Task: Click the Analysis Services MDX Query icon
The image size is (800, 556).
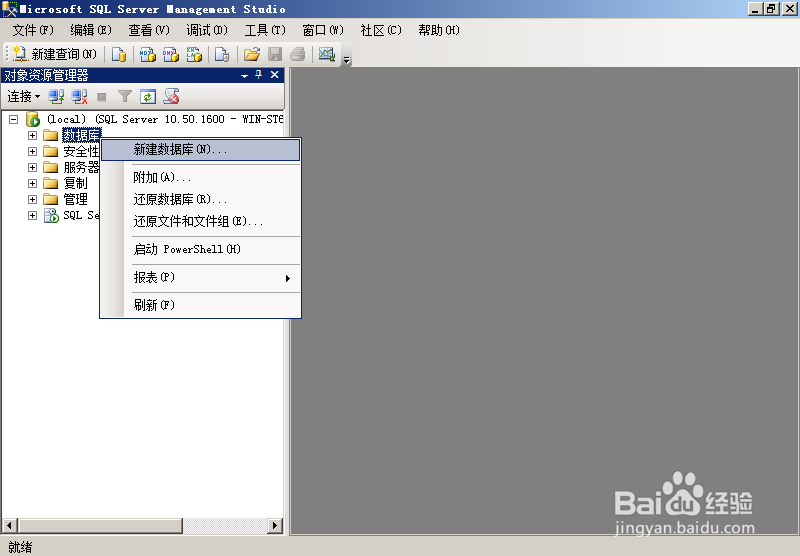Action: [147, 54]
